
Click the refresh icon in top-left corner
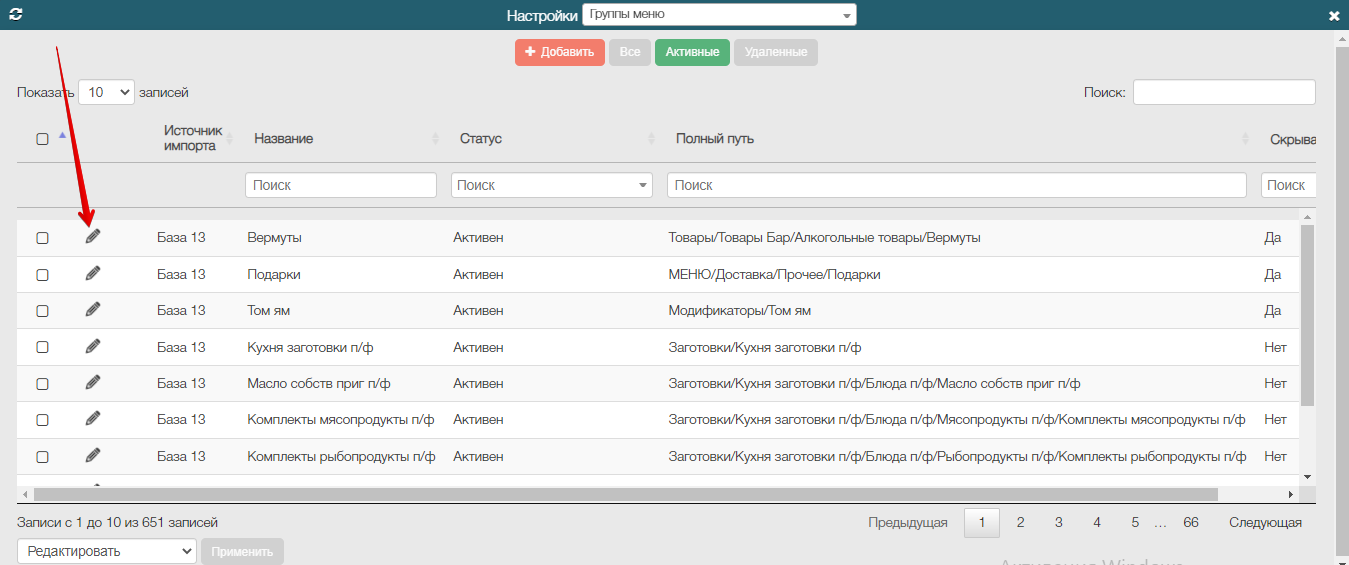[x=15, y=15]
